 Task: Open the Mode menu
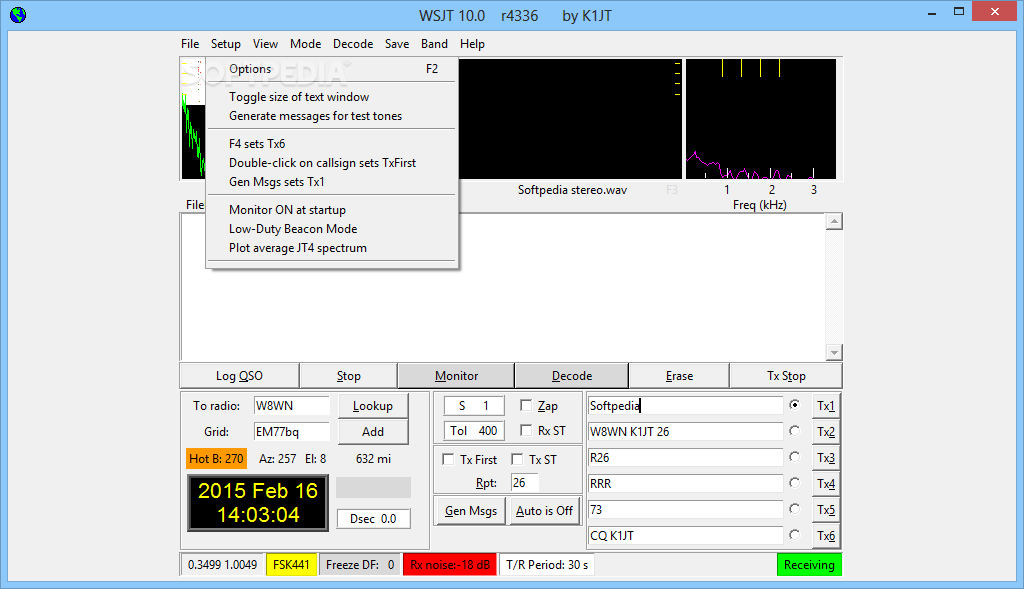306,44
